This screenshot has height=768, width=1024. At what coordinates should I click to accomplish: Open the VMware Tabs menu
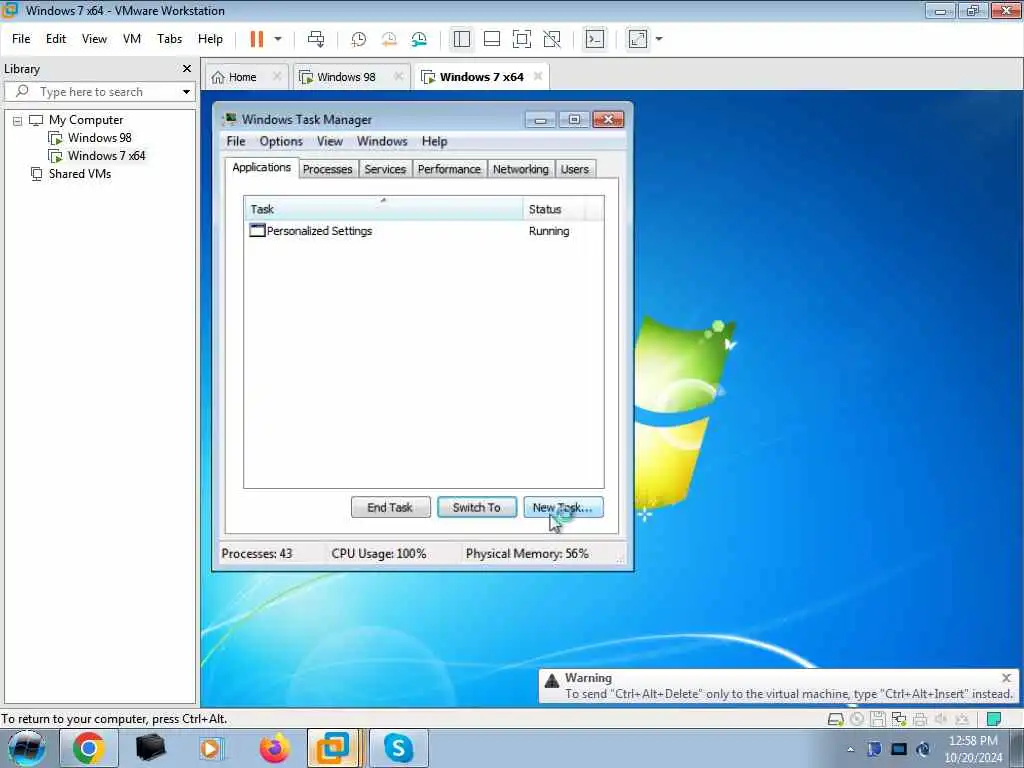[x=169, y=39]
